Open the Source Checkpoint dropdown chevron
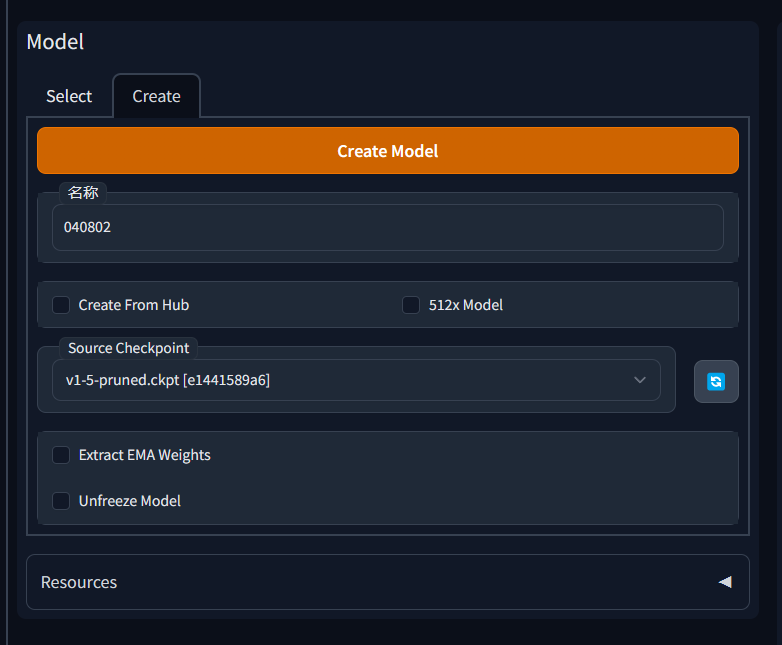The image size is (782, 645). [x=639, y=380]
